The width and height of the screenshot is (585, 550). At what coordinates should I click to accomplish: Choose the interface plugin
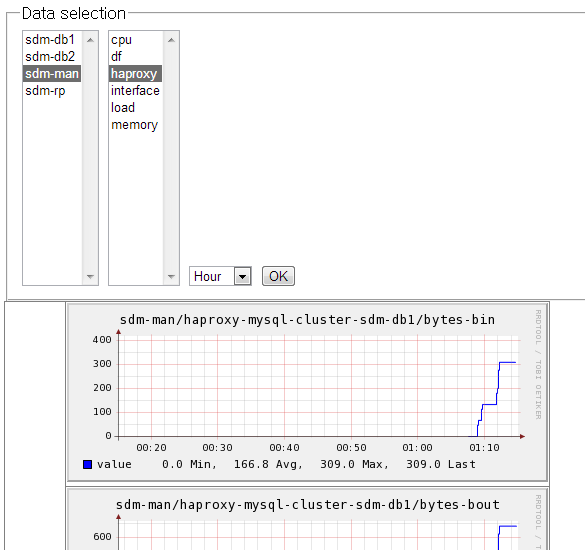pos(135,91)
